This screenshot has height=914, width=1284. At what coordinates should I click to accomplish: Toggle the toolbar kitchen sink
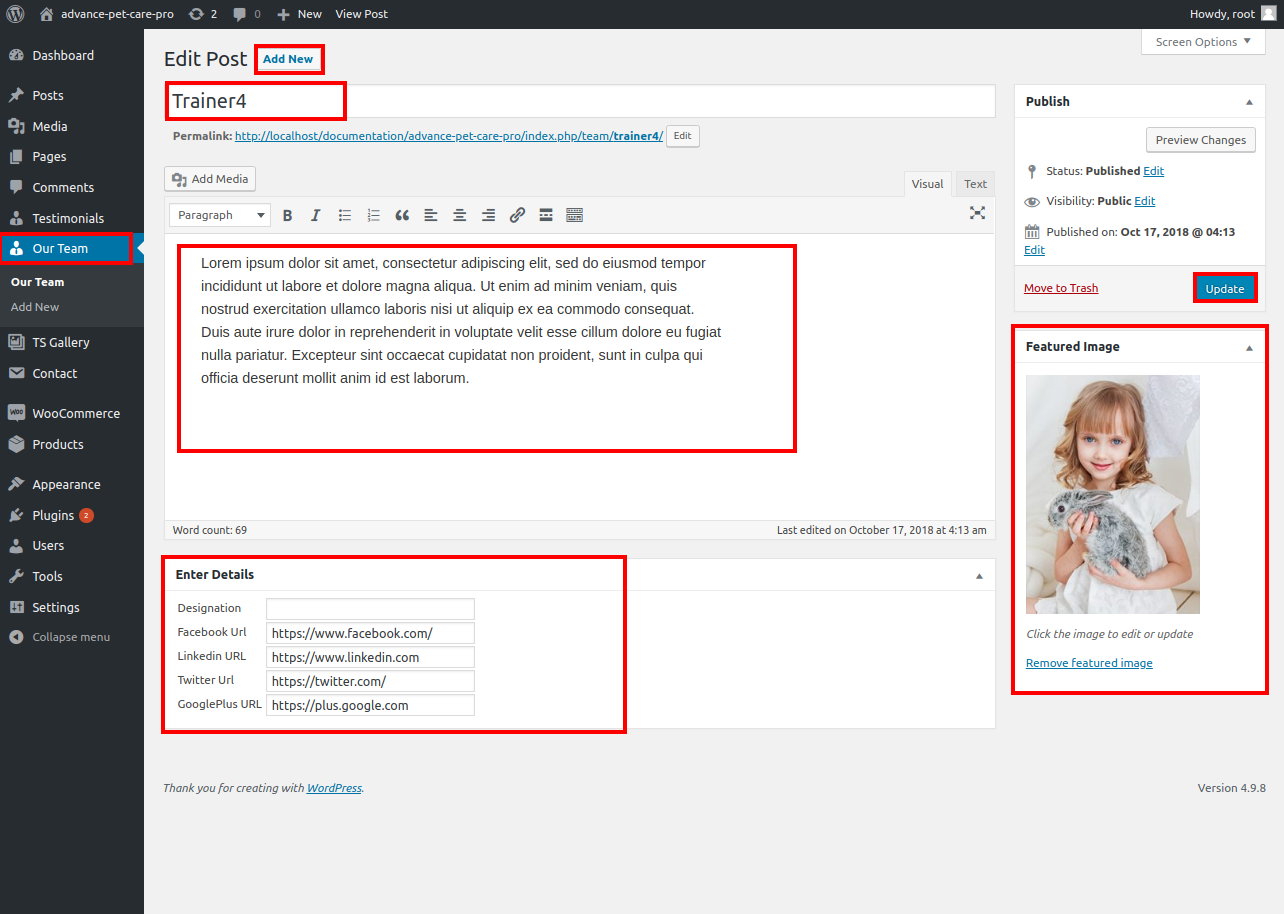575,215
